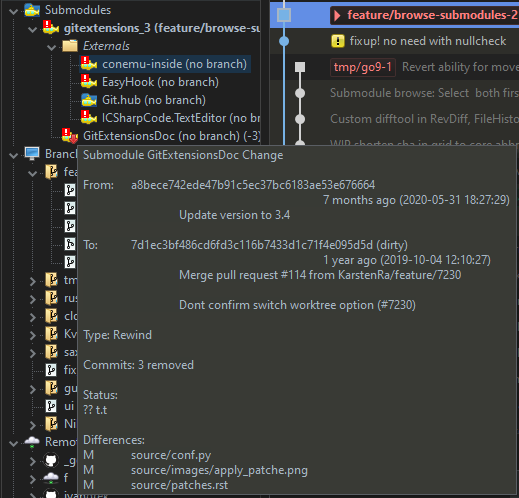
Task: Click yellow warning icon on fixup commit
Action: (x=338, y=41)
